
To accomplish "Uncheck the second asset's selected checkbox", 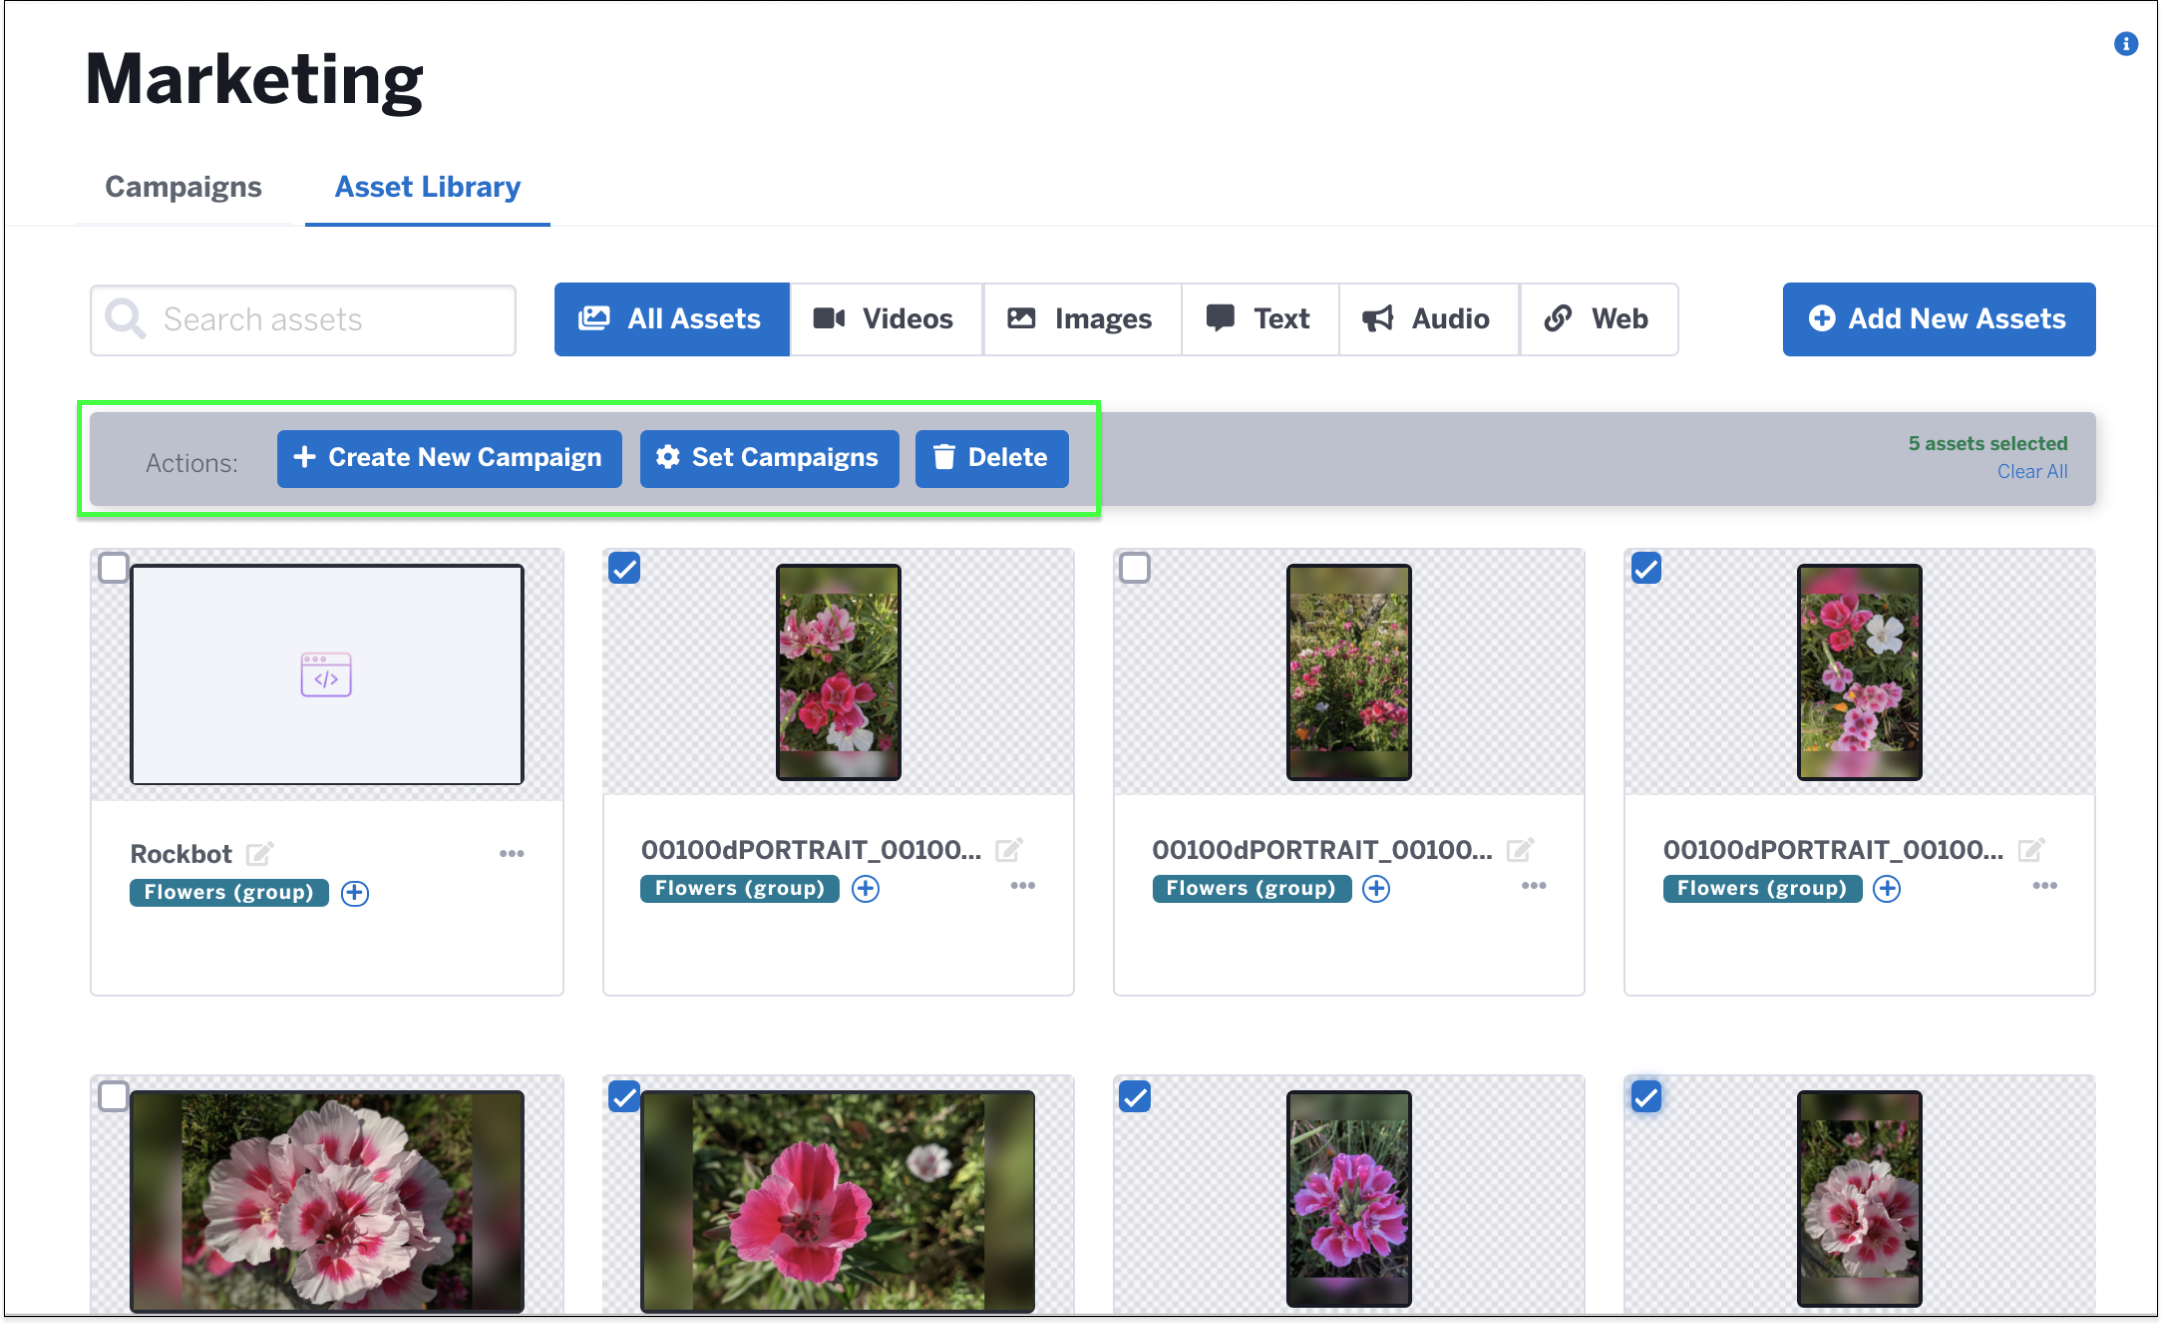I will pos(624,568).
